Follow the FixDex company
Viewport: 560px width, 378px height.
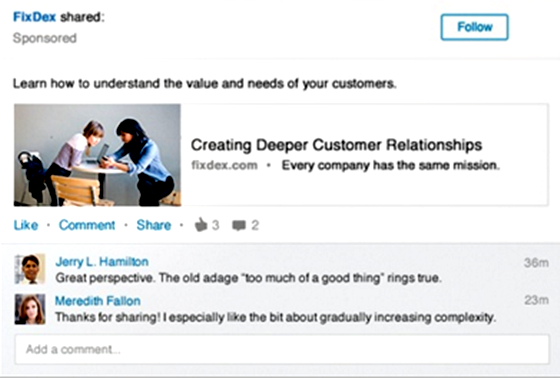pos(474,27)
